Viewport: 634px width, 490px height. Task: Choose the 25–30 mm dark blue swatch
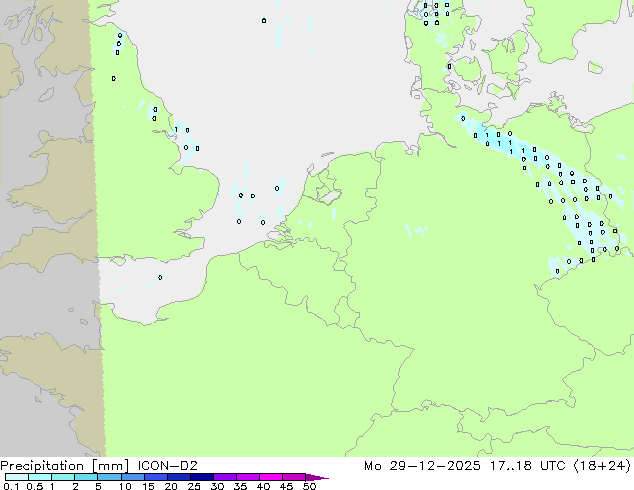point(201,477)
